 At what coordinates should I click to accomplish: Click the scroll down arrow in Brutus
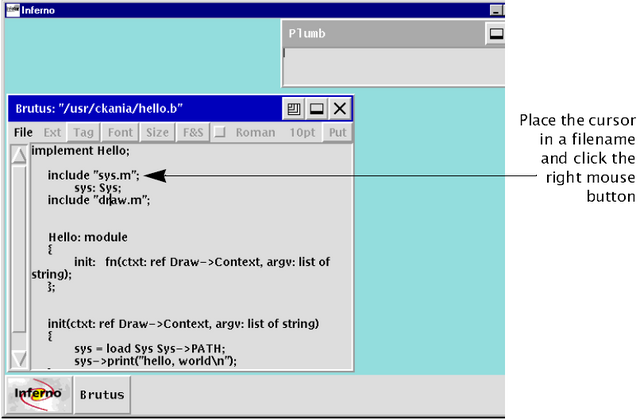click(19, 359)
